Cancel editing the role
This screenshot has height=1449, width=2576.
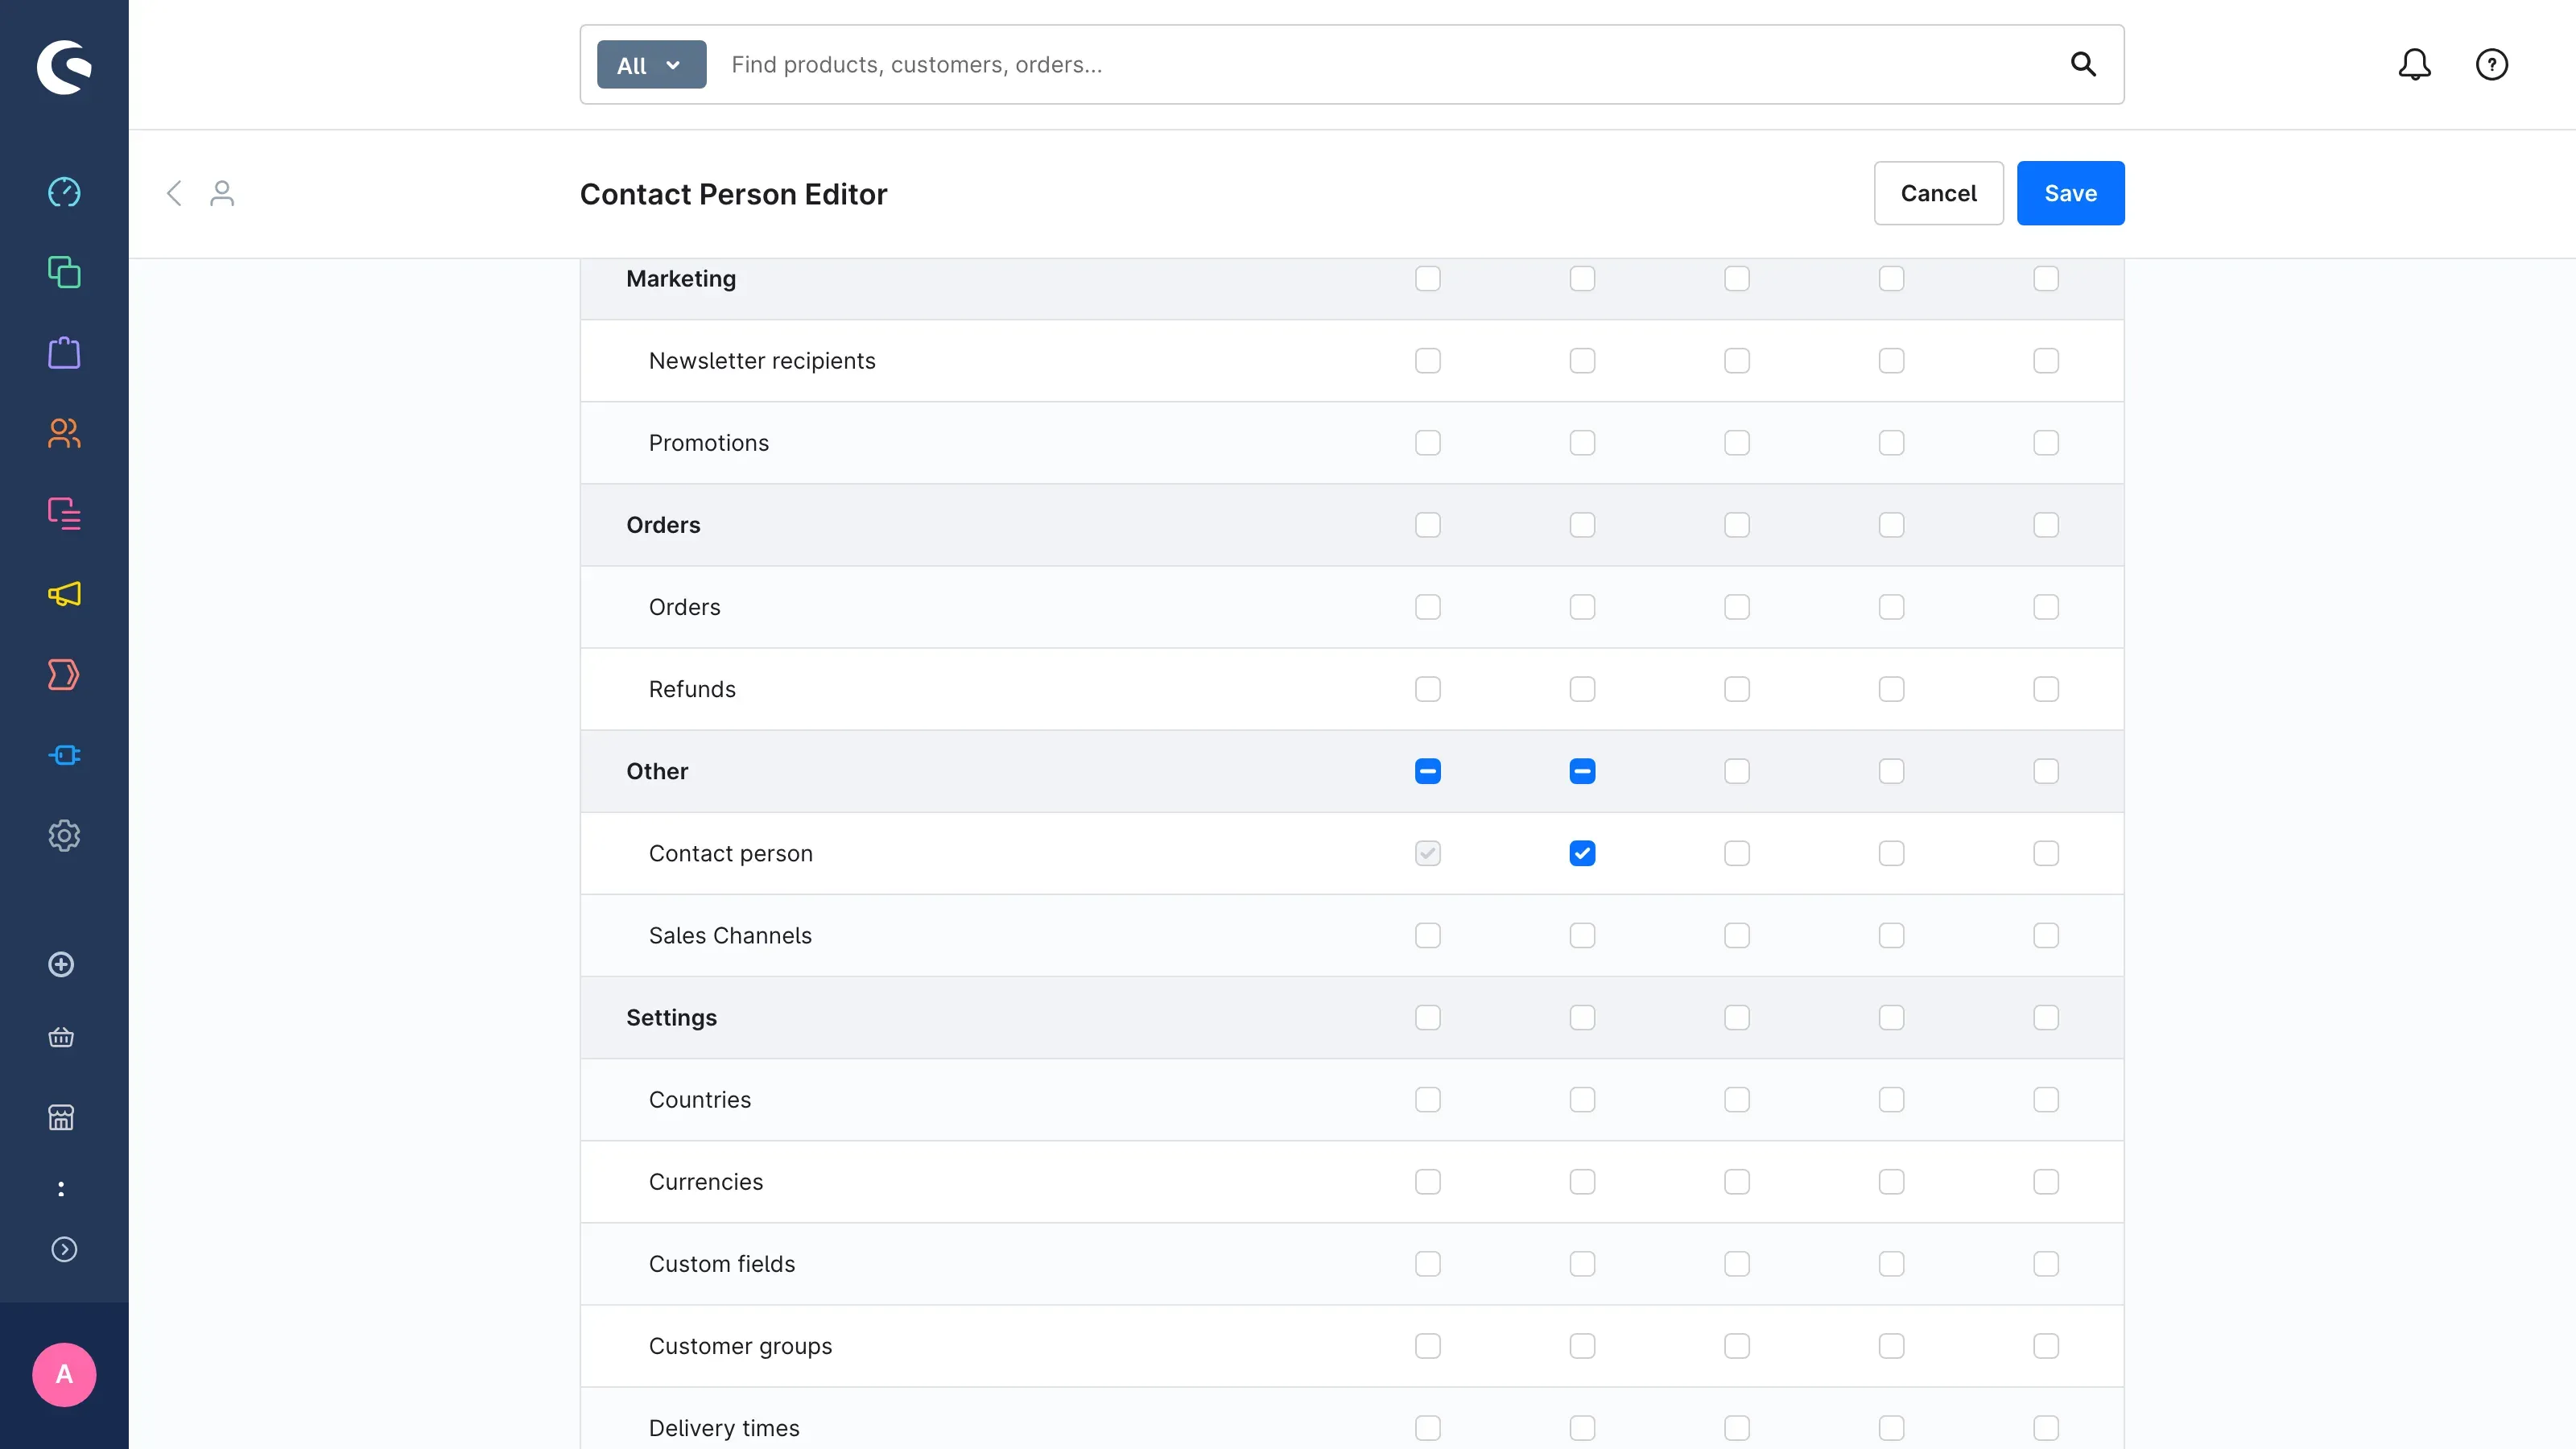point(1938,193)
